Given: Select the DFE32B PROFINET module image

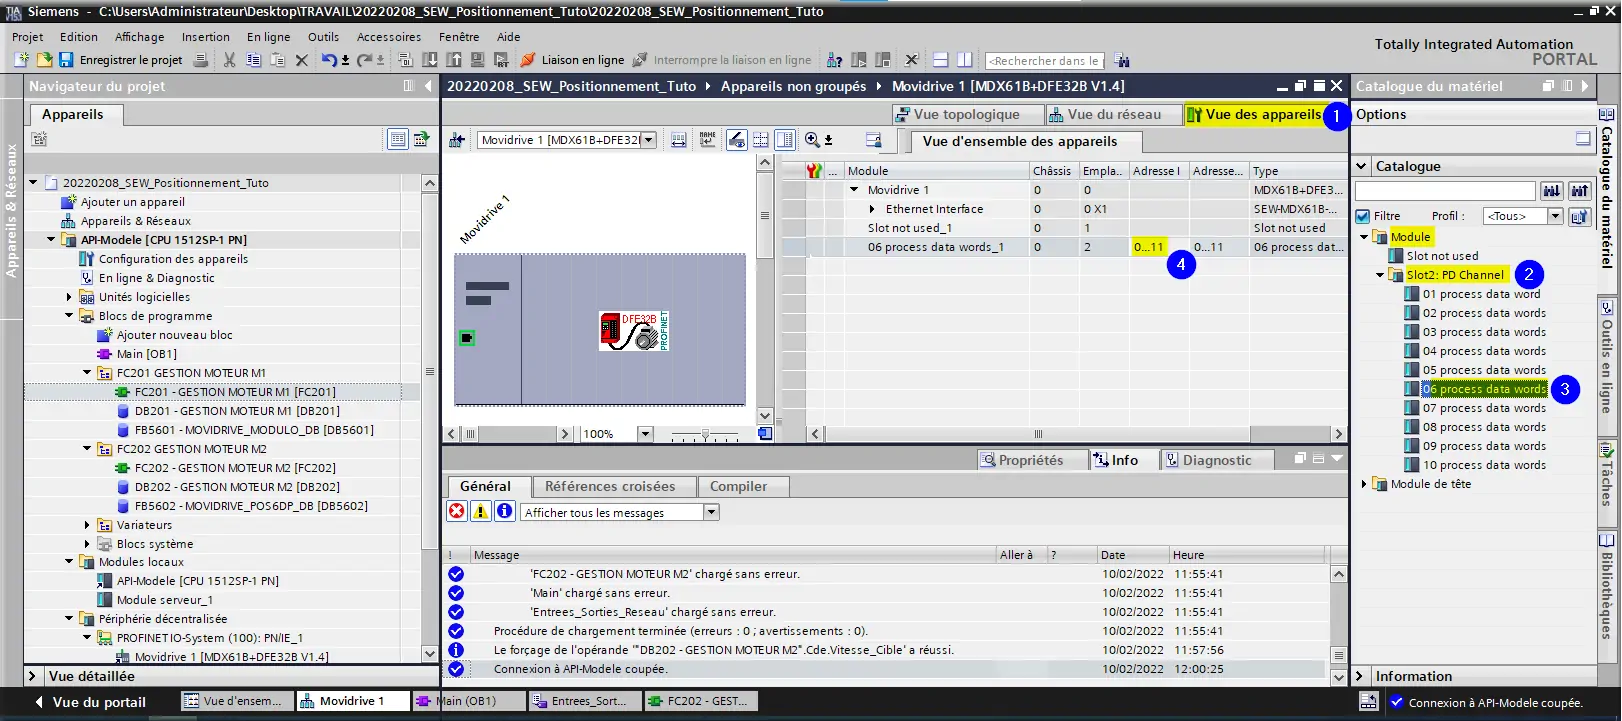Looking at the screenshot, I should point(634,331).
